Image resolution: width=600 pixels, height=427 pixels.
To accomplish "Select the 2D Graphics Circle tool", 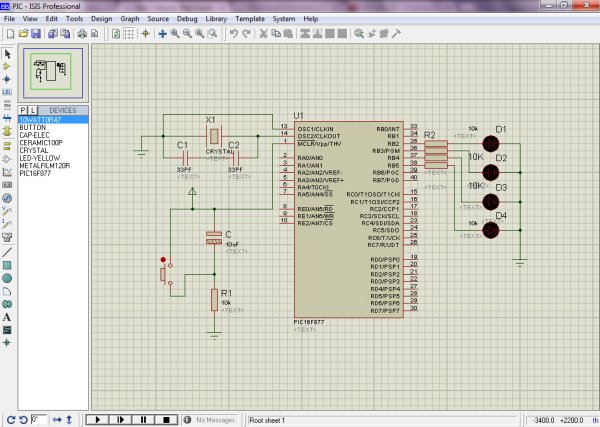I will 7,277.
